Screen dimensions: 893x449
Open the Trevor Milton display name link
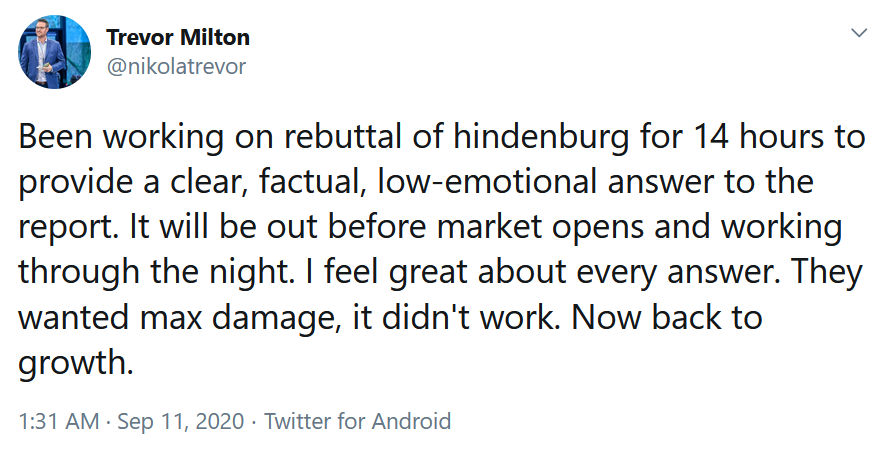click(178, 38)
